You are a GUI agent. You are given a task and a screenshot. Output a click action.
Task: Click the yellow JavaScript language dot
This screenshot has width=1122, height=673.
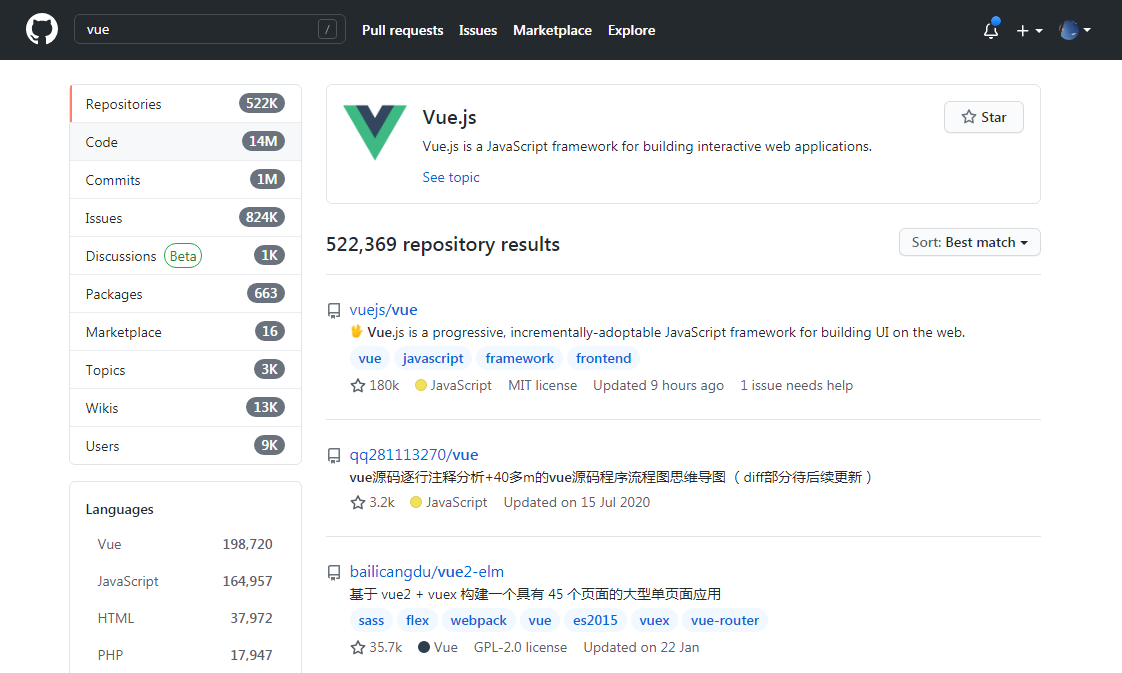[420, 385]
